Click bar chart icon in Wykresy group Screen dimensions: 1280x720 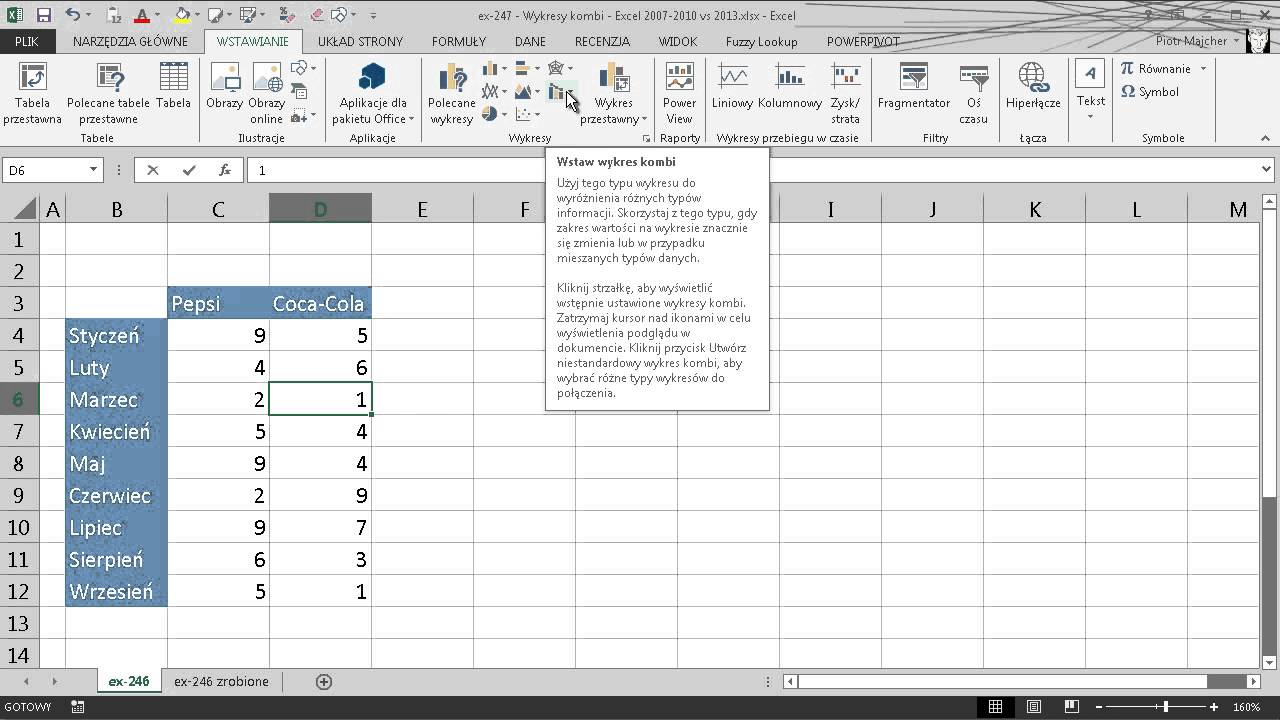522,68
